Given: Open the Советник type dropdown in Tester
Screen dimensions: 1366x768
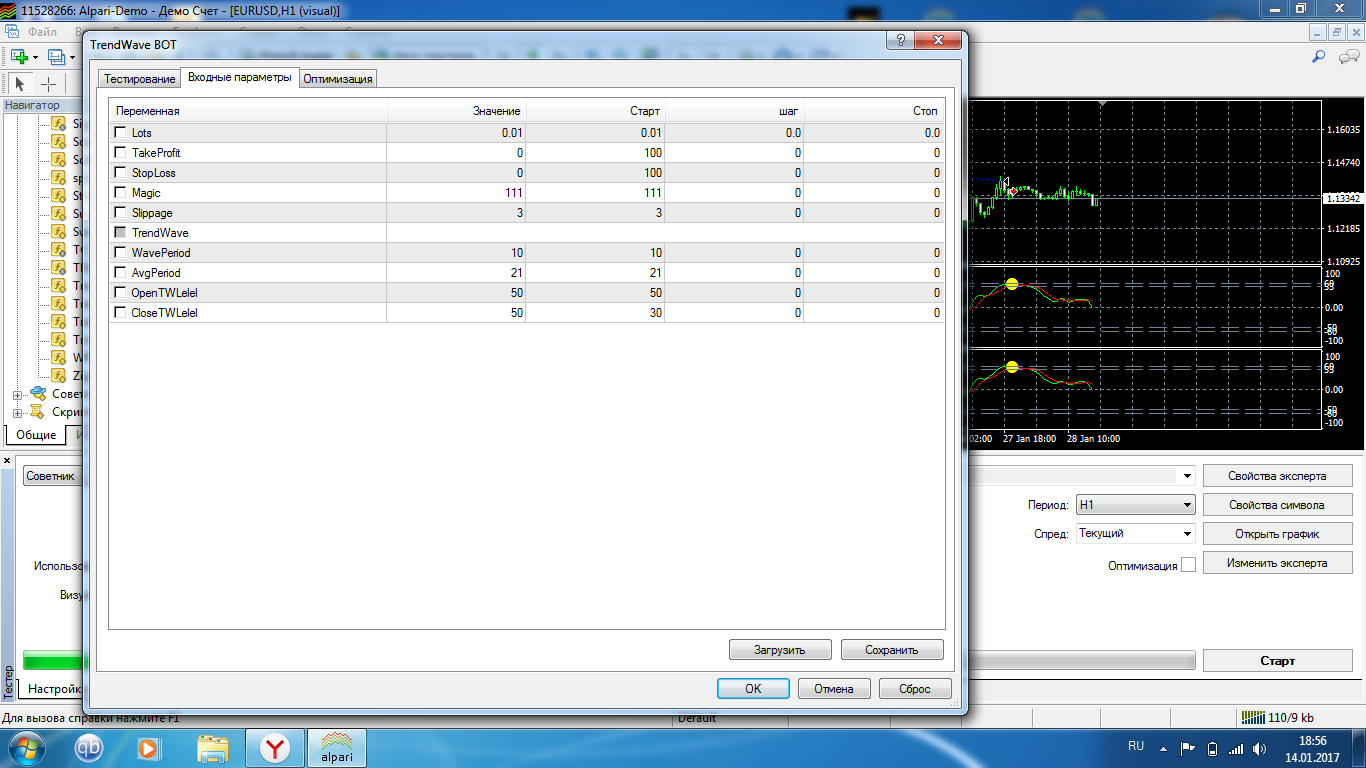Looking at the screenshot, I should click(53, 476).
